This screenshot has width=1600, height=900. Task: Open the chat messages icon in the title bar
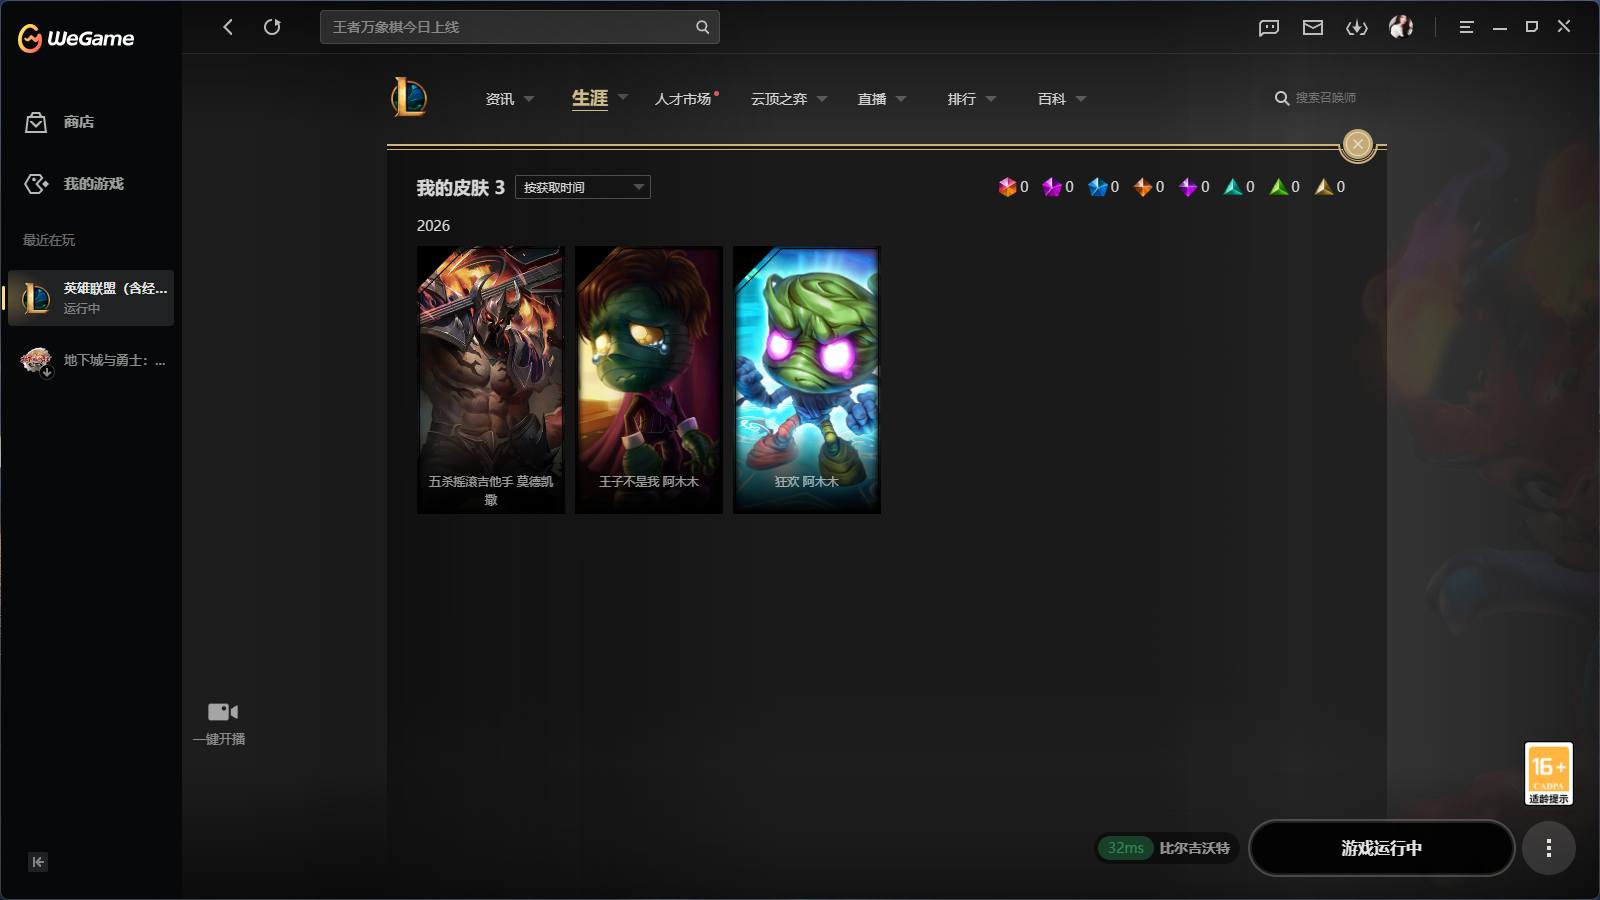point(1269,27)
